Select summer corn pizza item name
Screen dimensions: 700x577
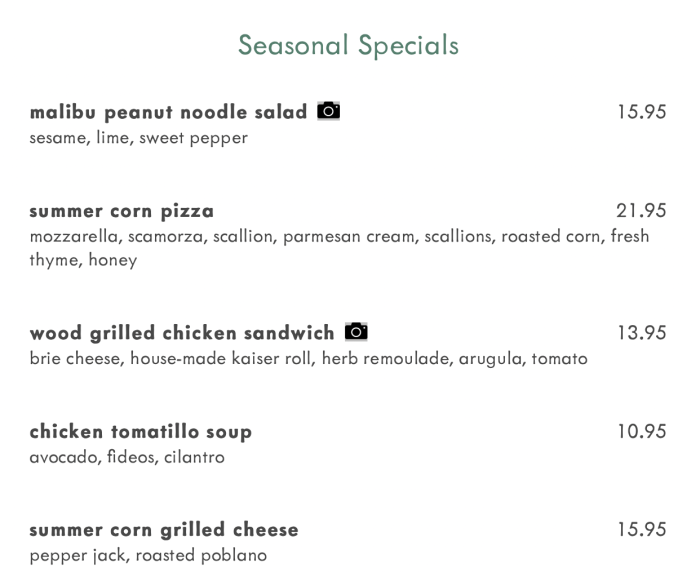click(121, 211)
